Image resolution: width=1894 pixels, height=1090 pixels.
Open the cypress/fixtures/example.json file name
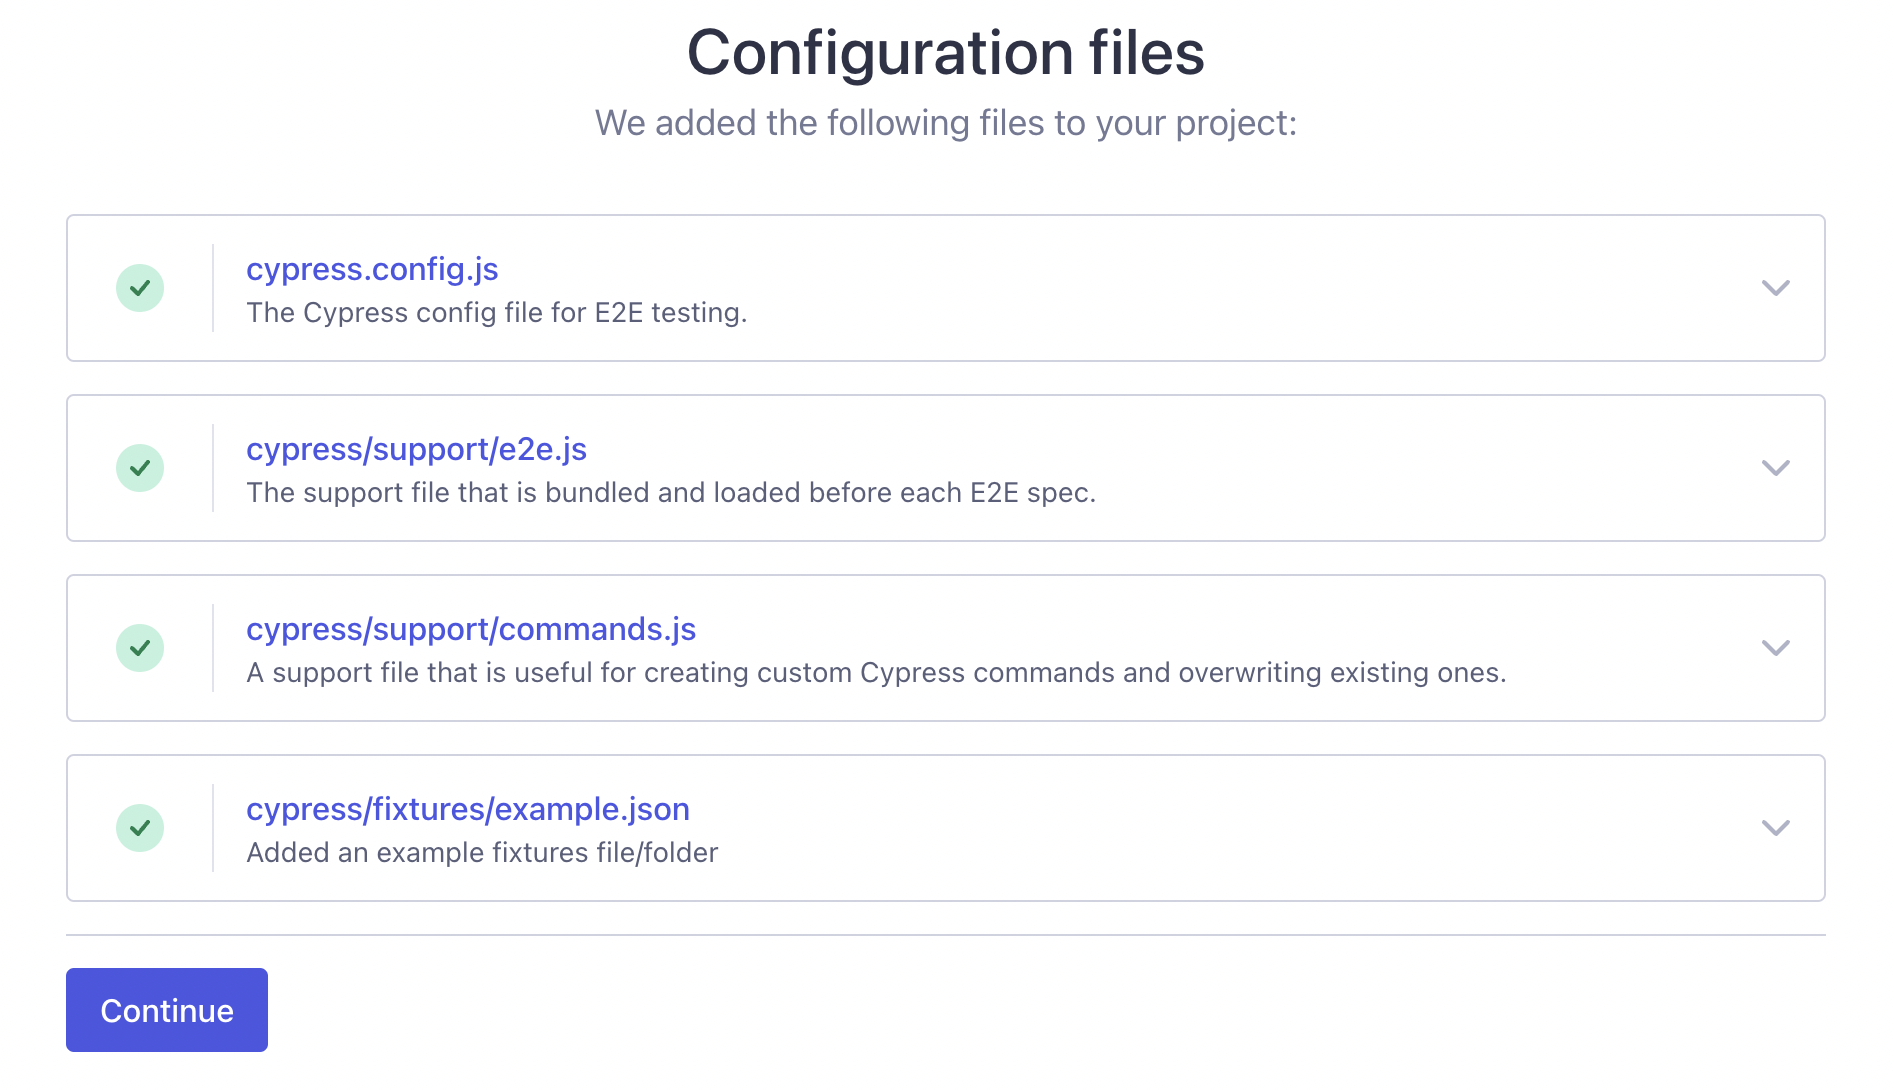(468, 810)
